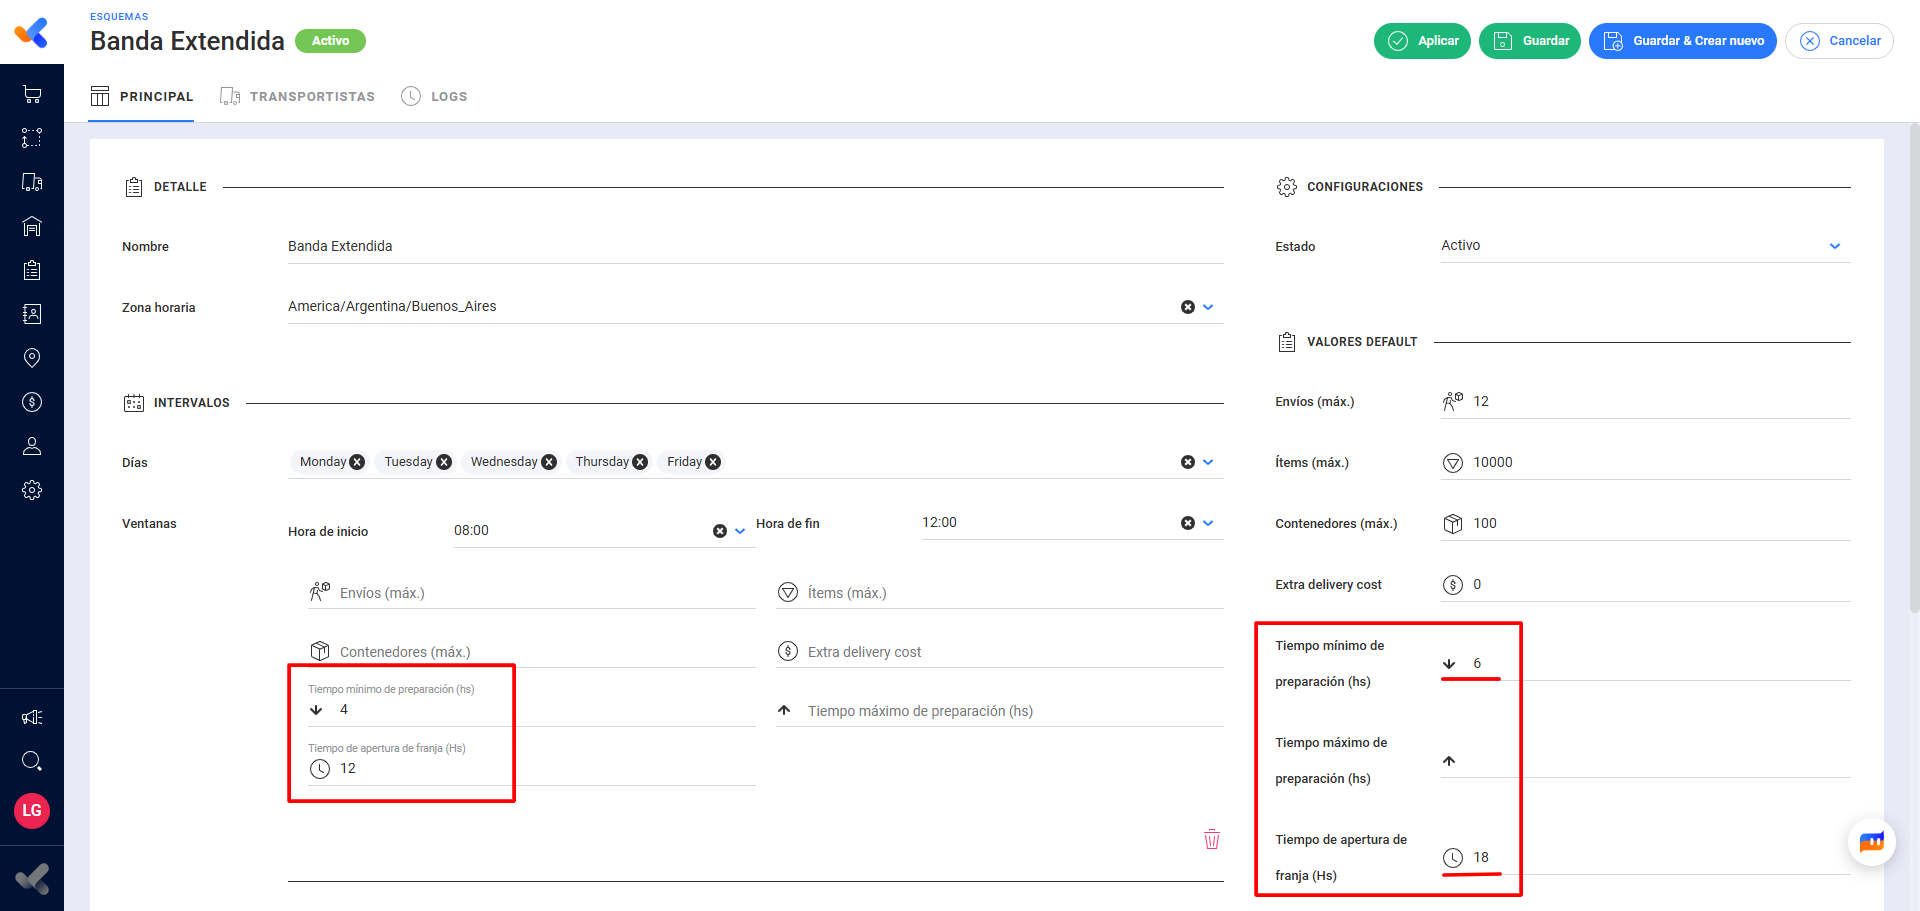Edit window Tiempo mínimo de preparación 4
This screenshot has height=911, width=1920.
click(x=532, y=709)
